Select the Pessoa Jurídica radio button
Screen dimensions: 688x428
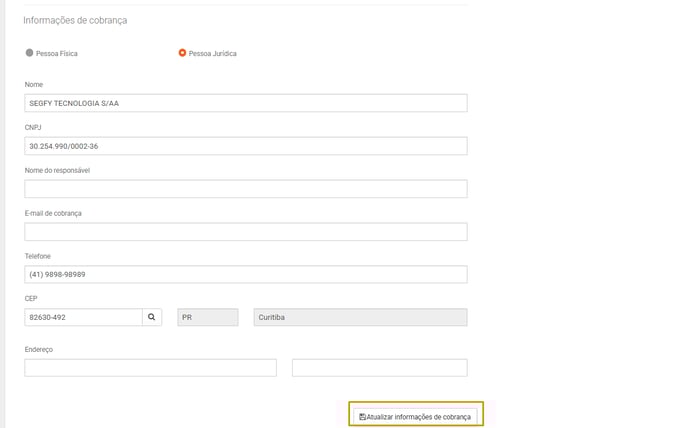pos(182,53)
